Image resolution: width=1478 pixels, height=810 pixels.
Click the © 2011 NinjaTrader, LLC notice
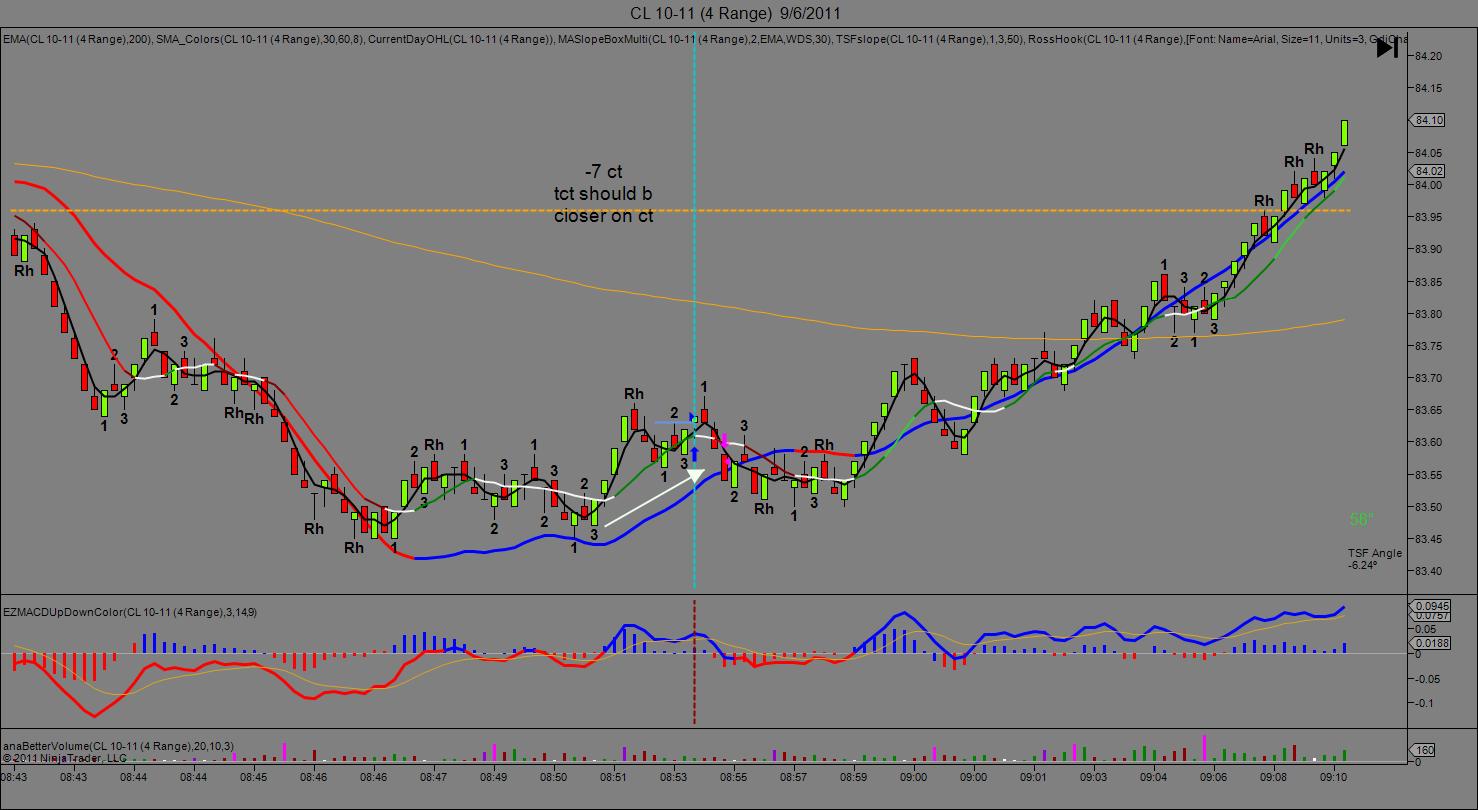63,758
